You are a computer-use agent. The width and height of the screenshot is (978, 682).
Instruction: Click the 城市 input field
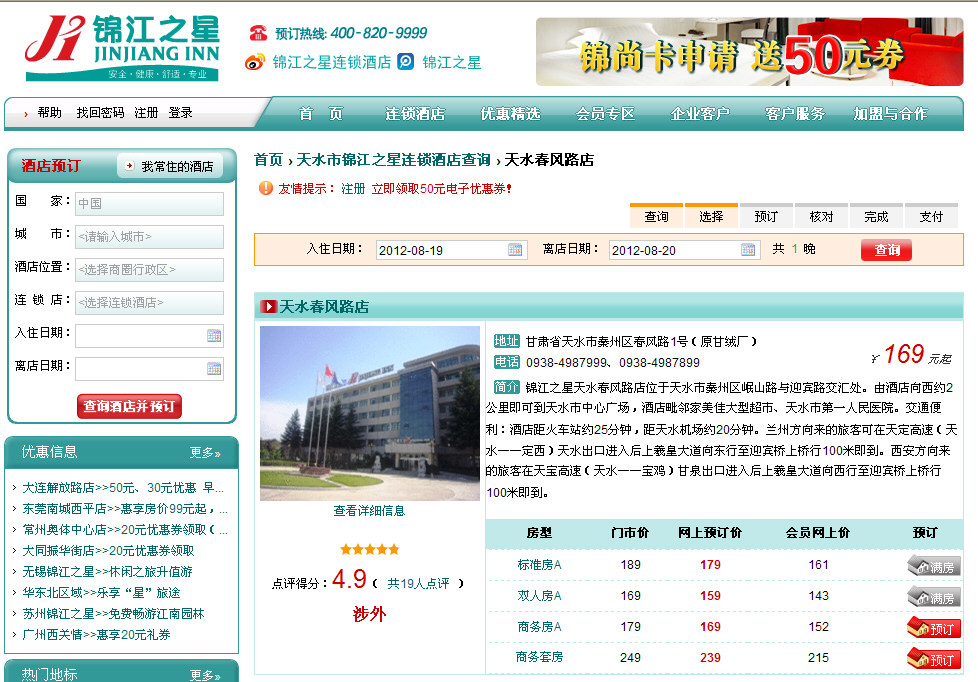click(x=149, y=236)
